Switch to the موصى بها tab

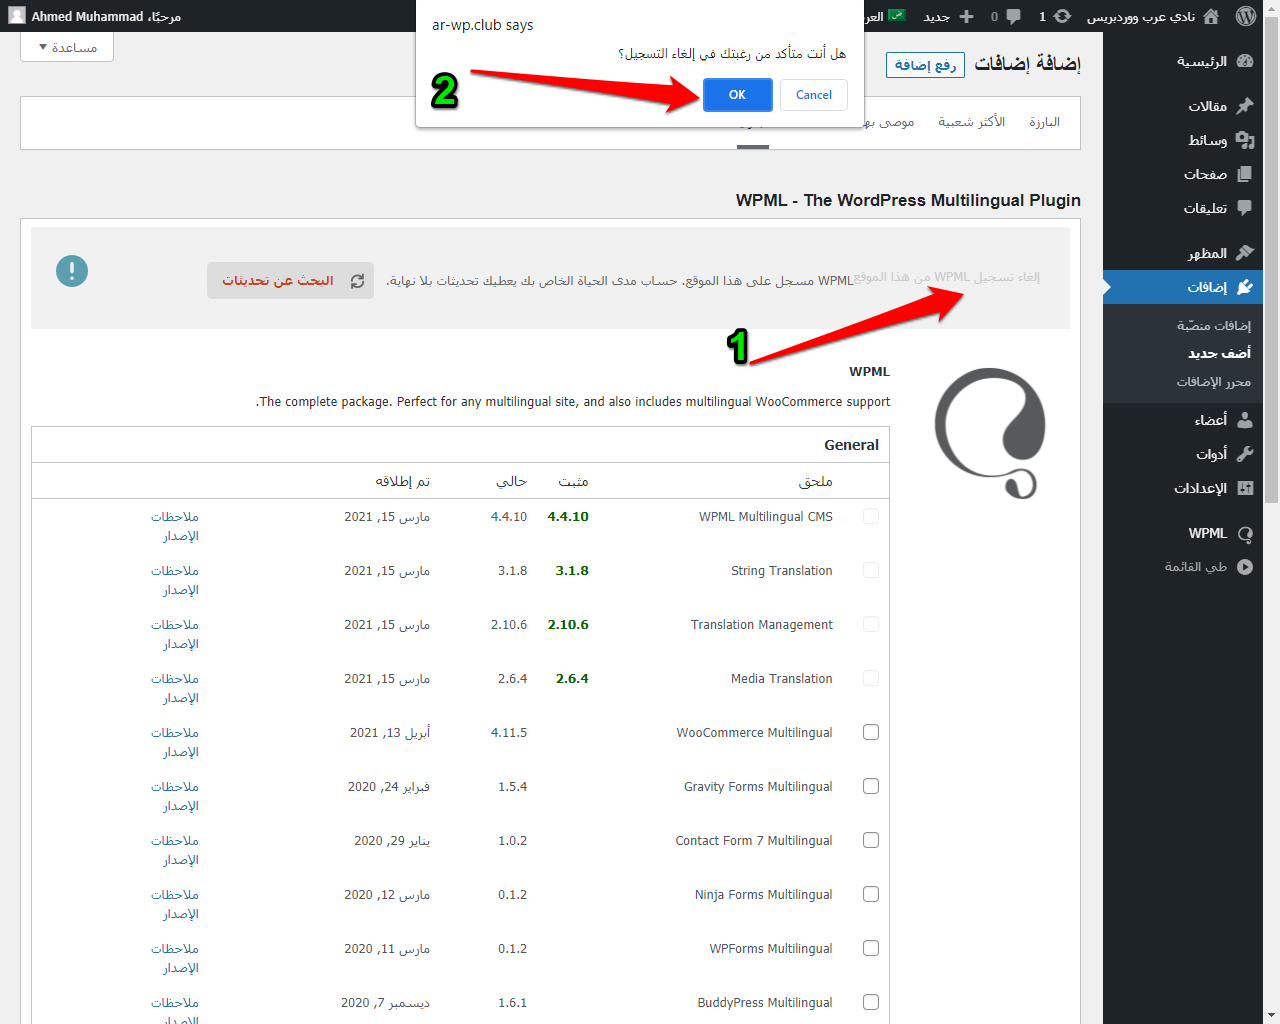click(x=889, y=122)
